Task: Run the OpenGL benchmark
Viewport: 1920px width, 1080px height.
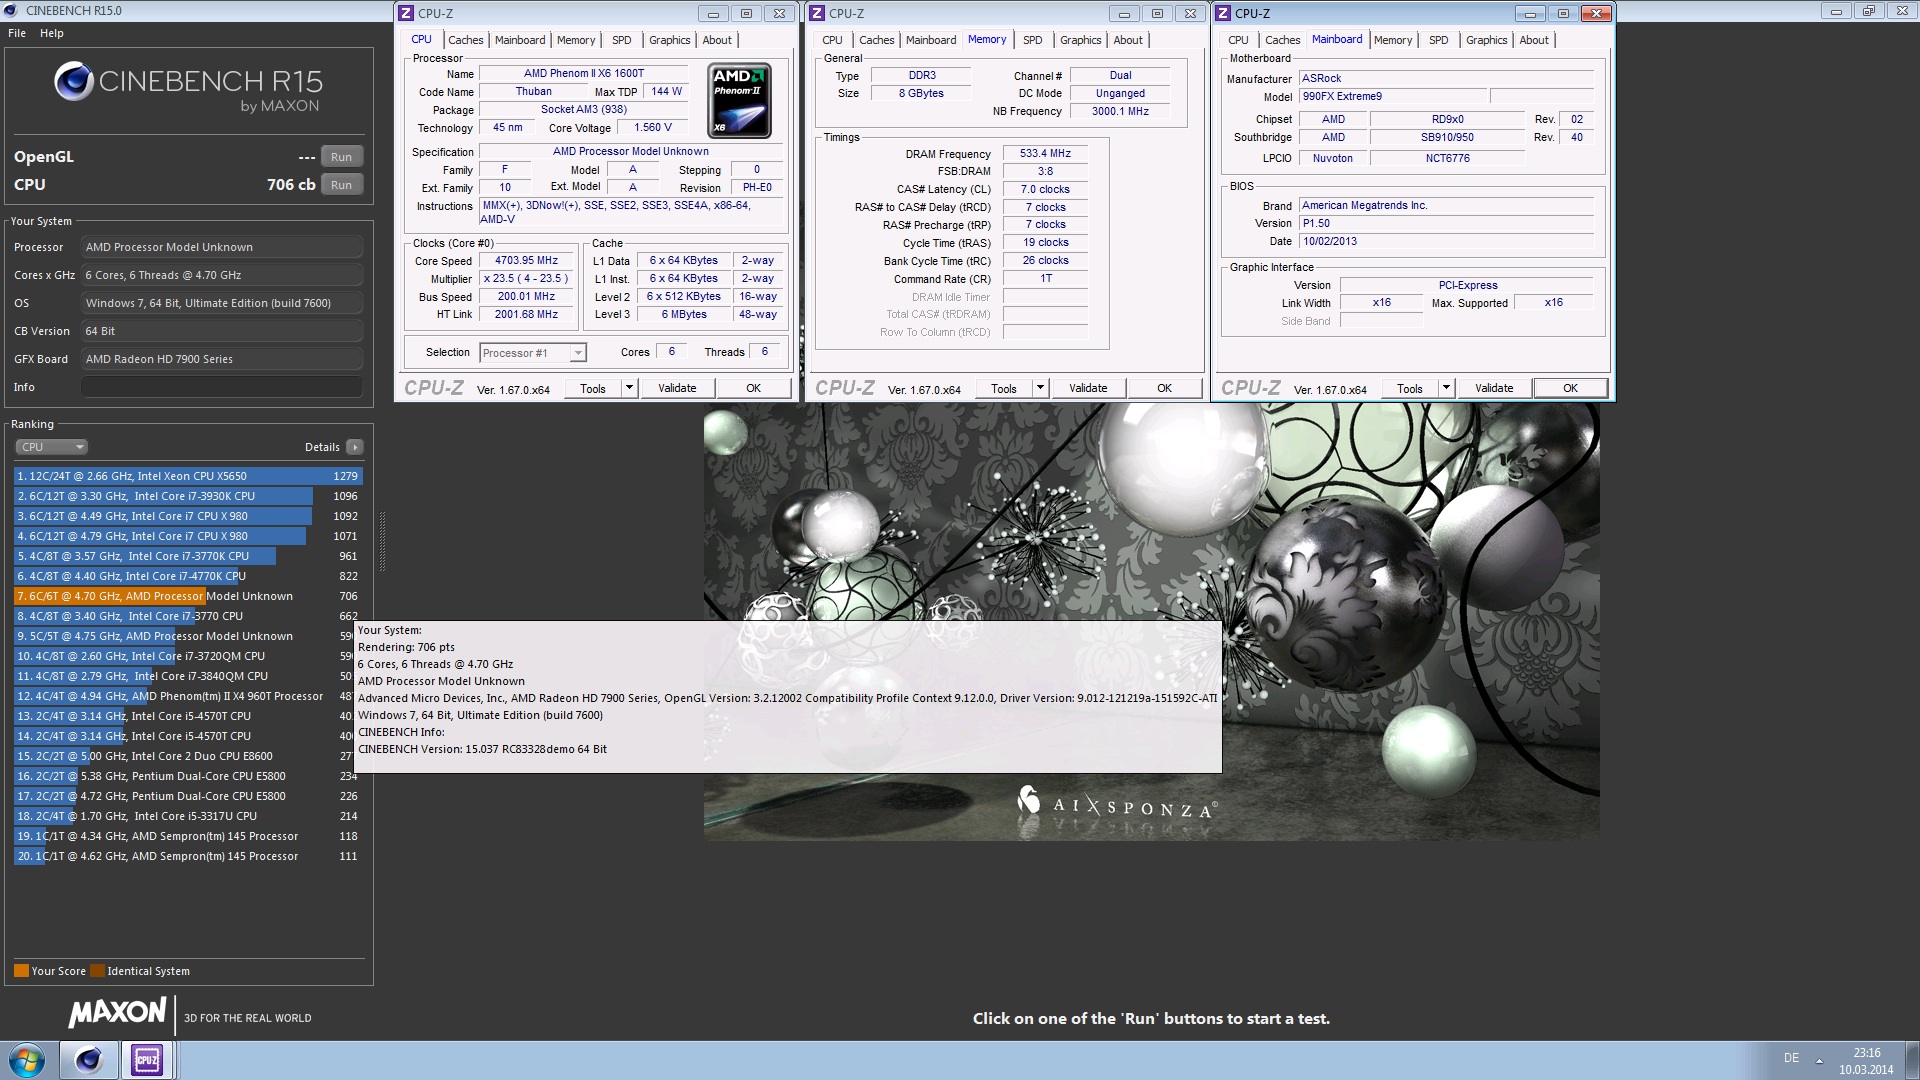Action: [x=341, y=157]
